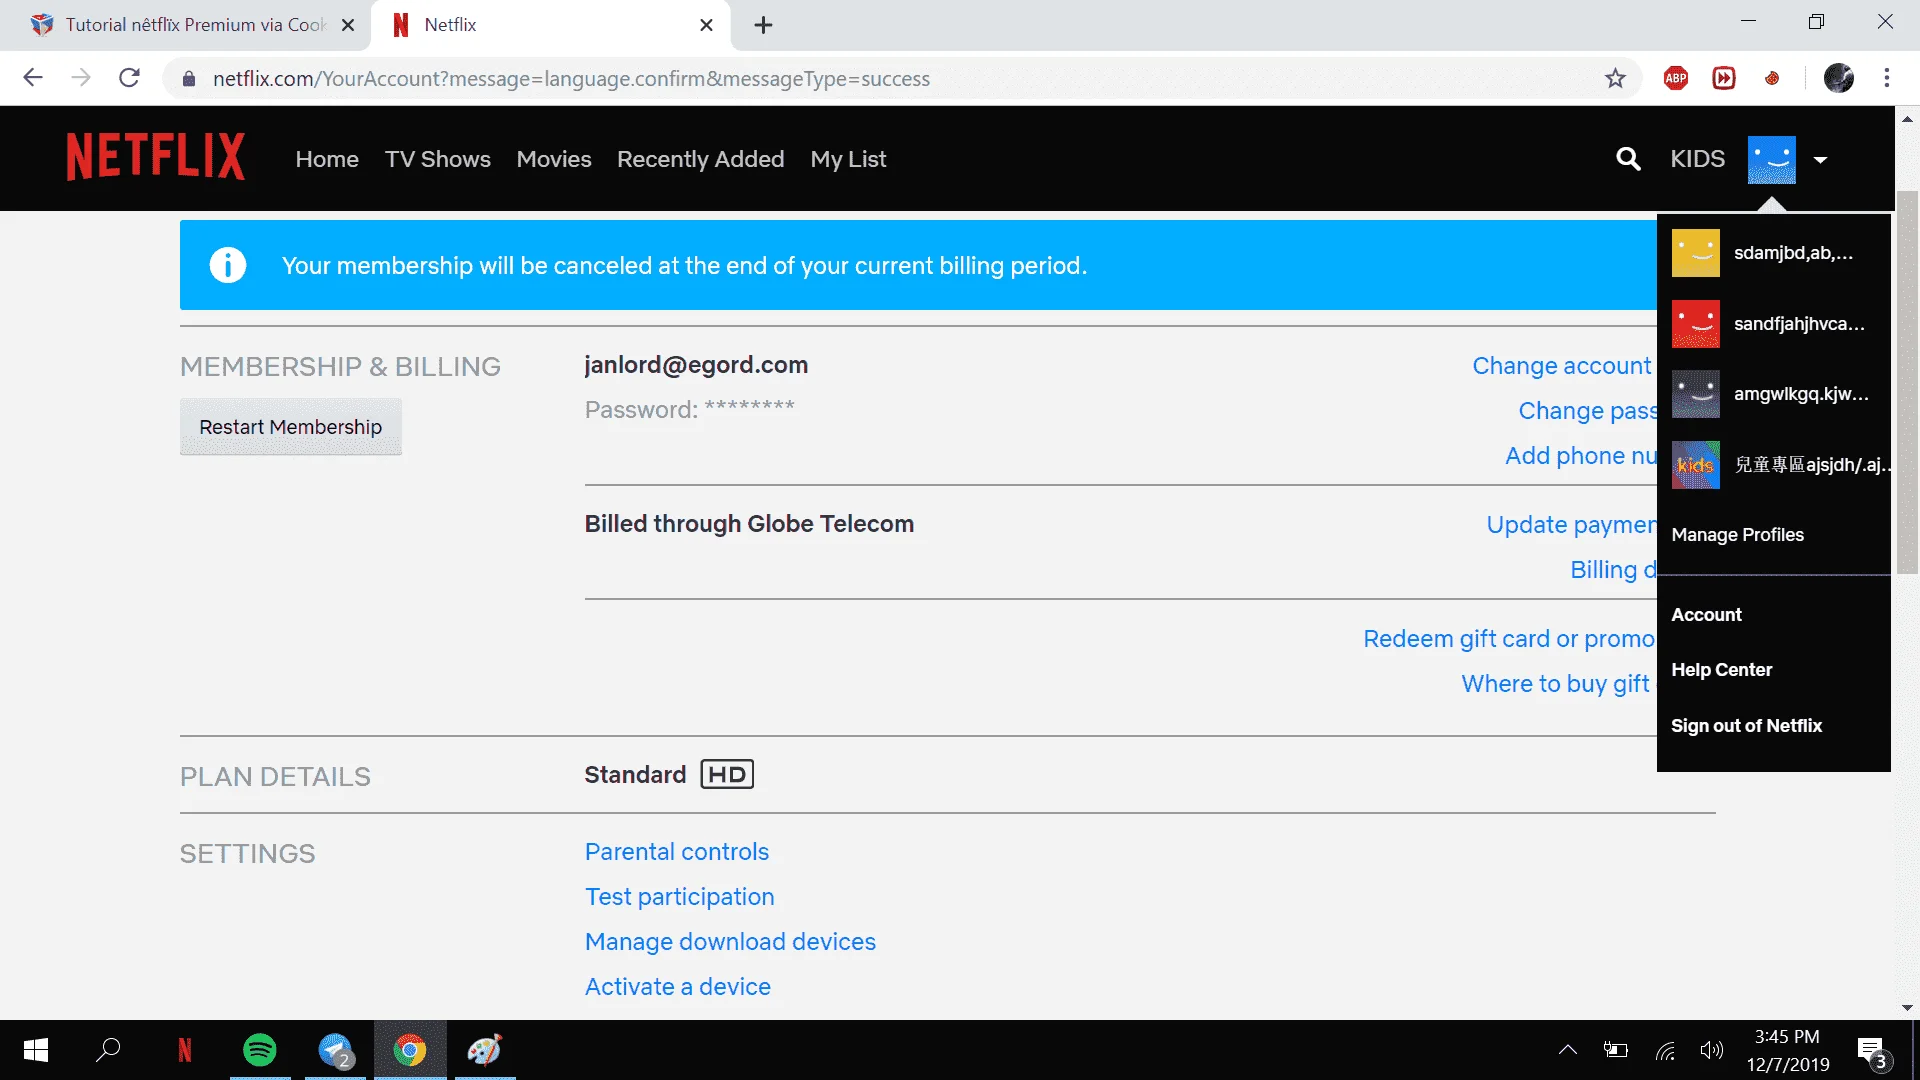Choose Sign out of Netflix
This screenshot has height=1080, width=1920.
point(1746,726)
